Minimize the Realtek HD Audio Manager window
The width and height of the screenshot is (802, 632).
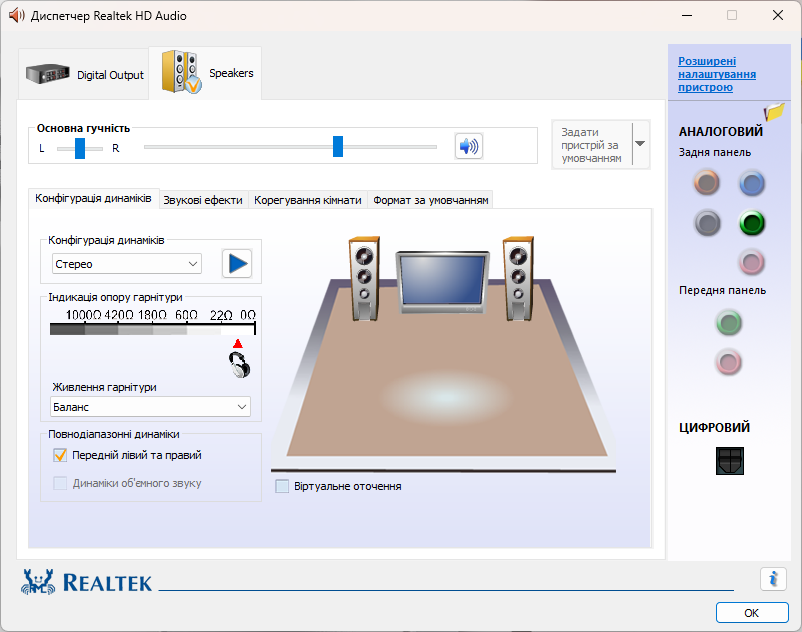687,15
